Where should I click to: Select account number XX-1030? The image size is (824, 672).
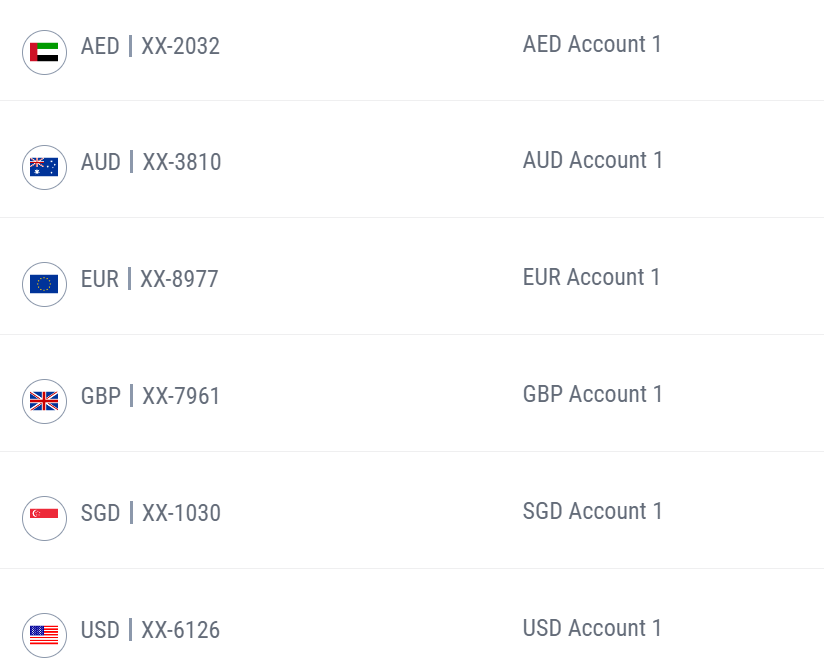click(181, 513)
